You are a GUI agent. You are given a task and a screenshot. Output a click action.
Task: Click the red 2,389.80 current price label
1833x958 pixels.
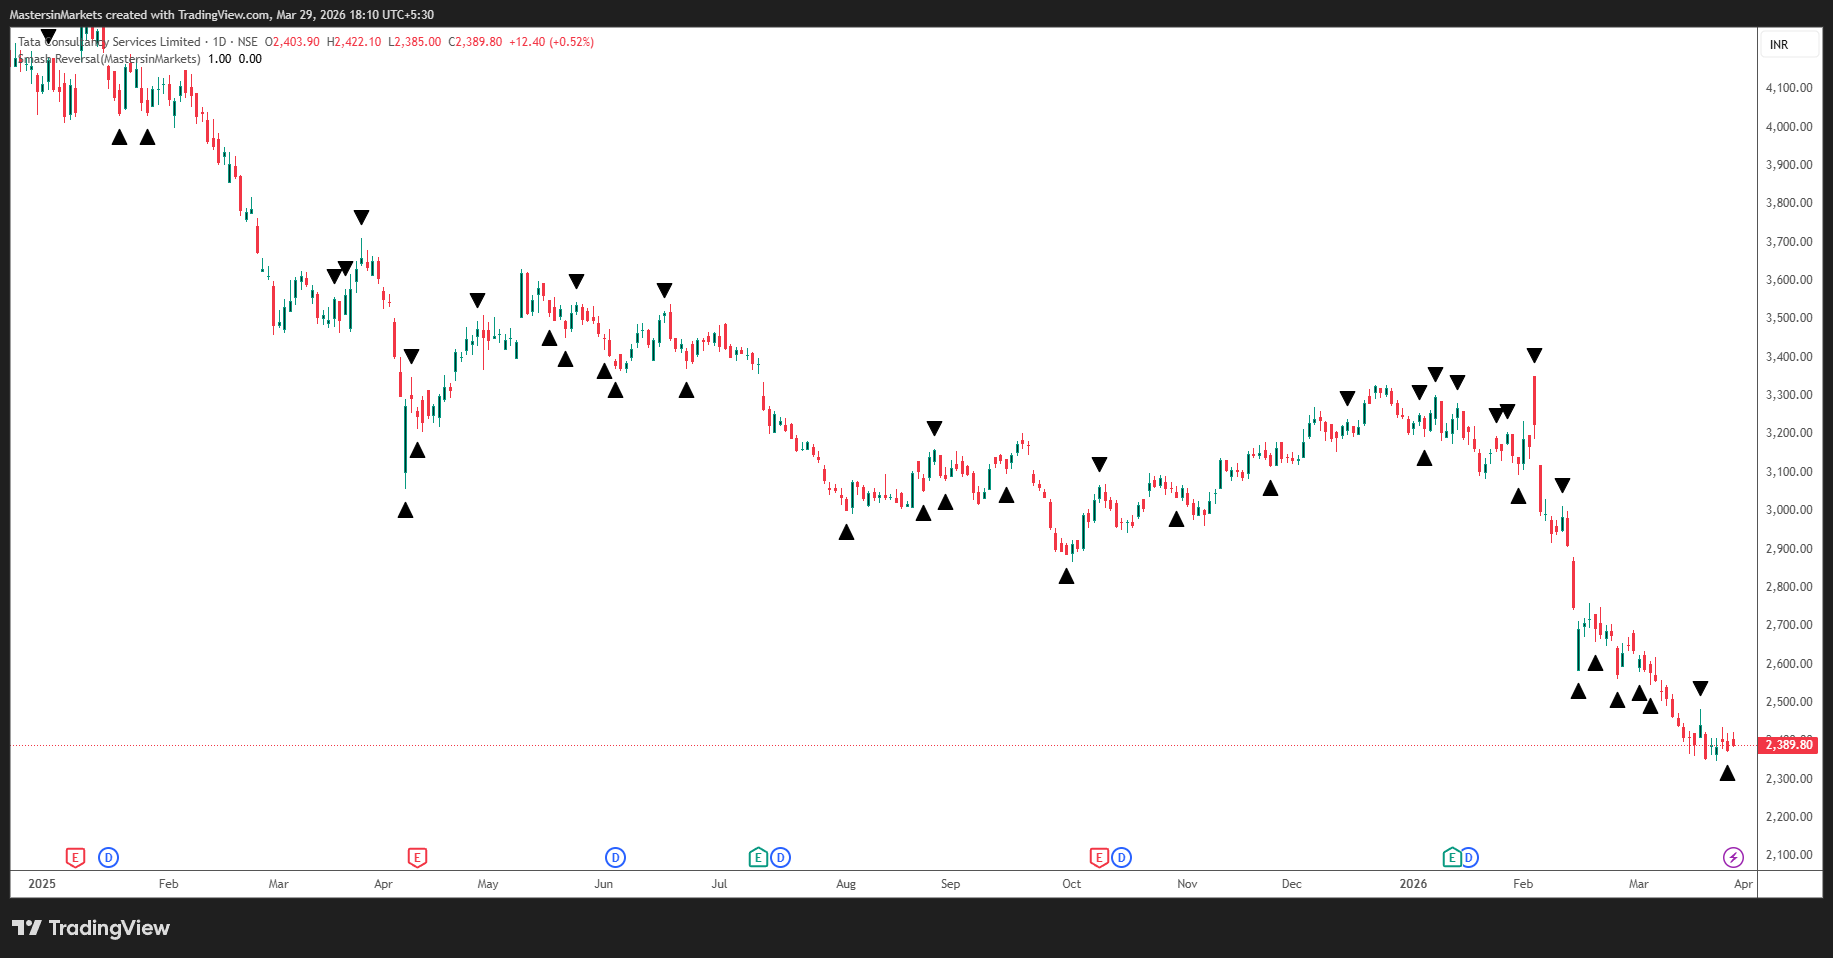1789,745
